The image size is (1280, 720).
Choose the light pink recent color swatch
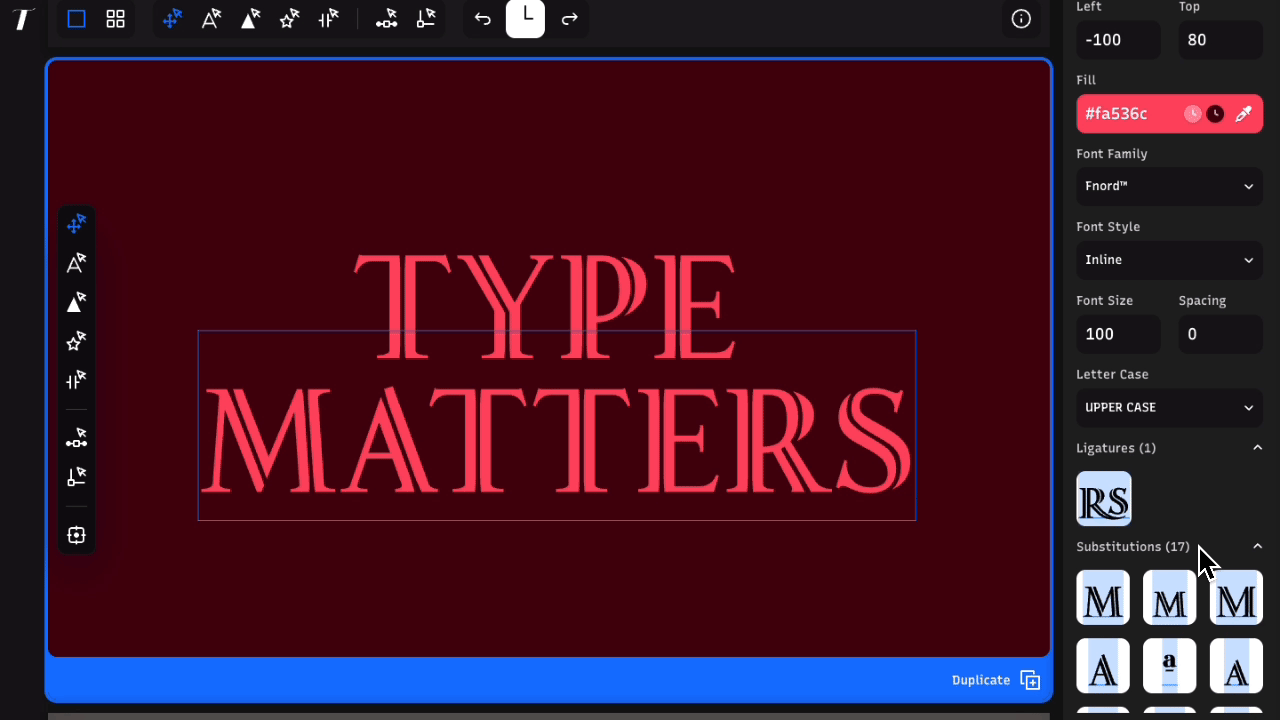pos(1193,114)
